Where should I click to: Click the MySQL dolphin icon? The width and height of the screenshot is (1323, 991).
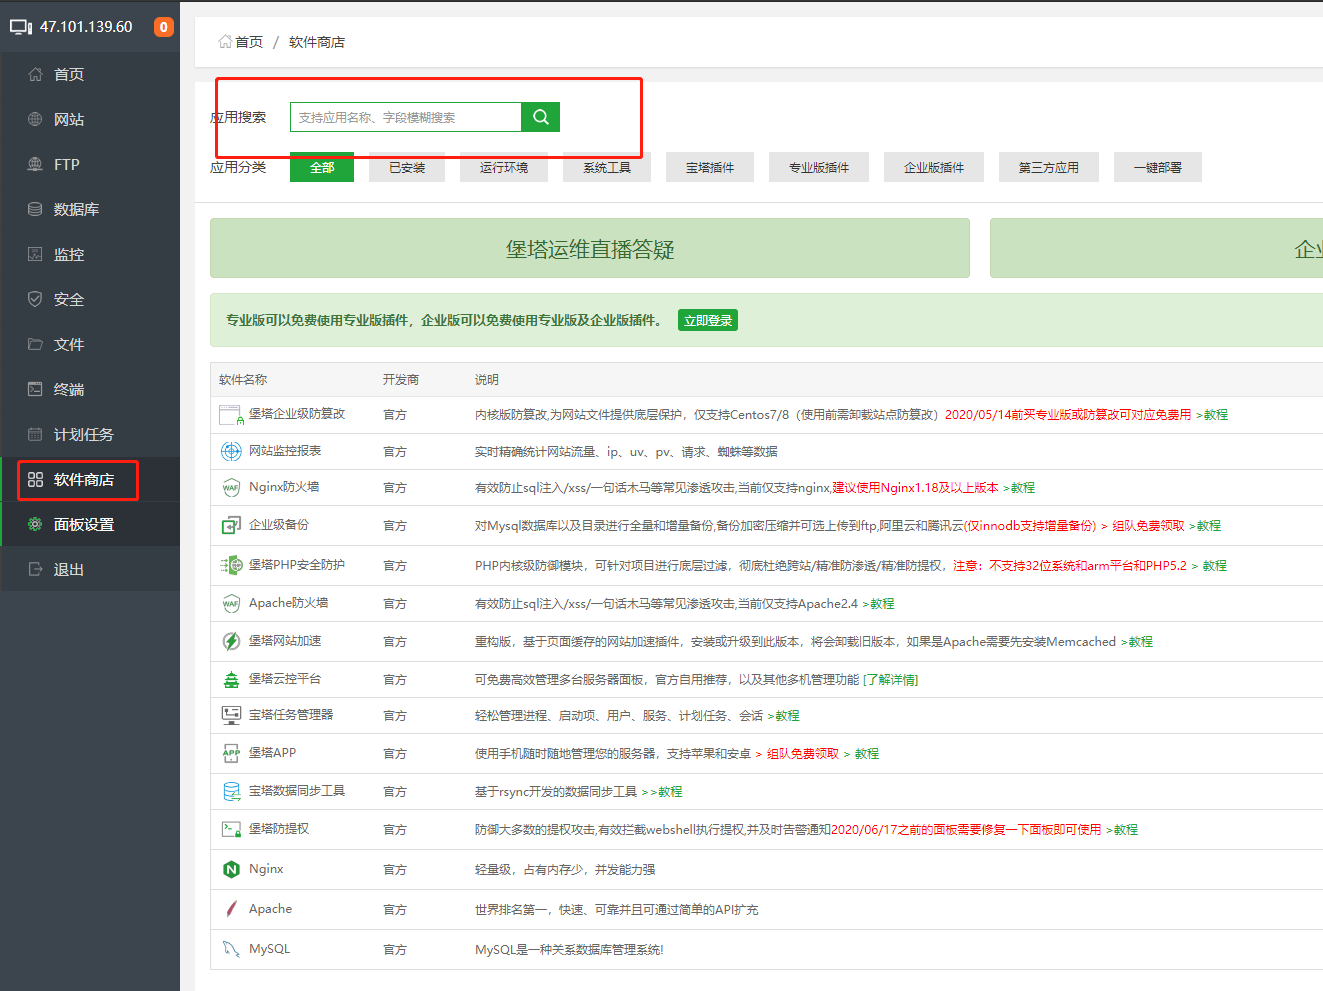[231, 949]
